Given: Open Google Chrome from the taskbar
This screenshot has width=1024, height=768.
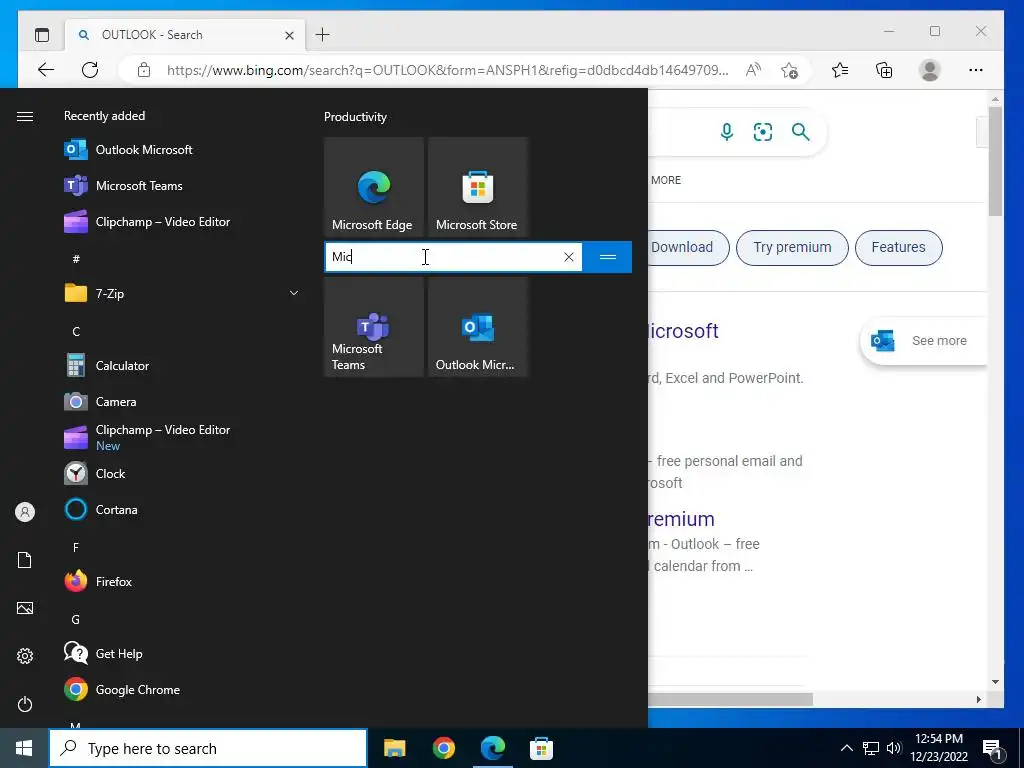Looking at the screenshot, I should click(443, 748).
